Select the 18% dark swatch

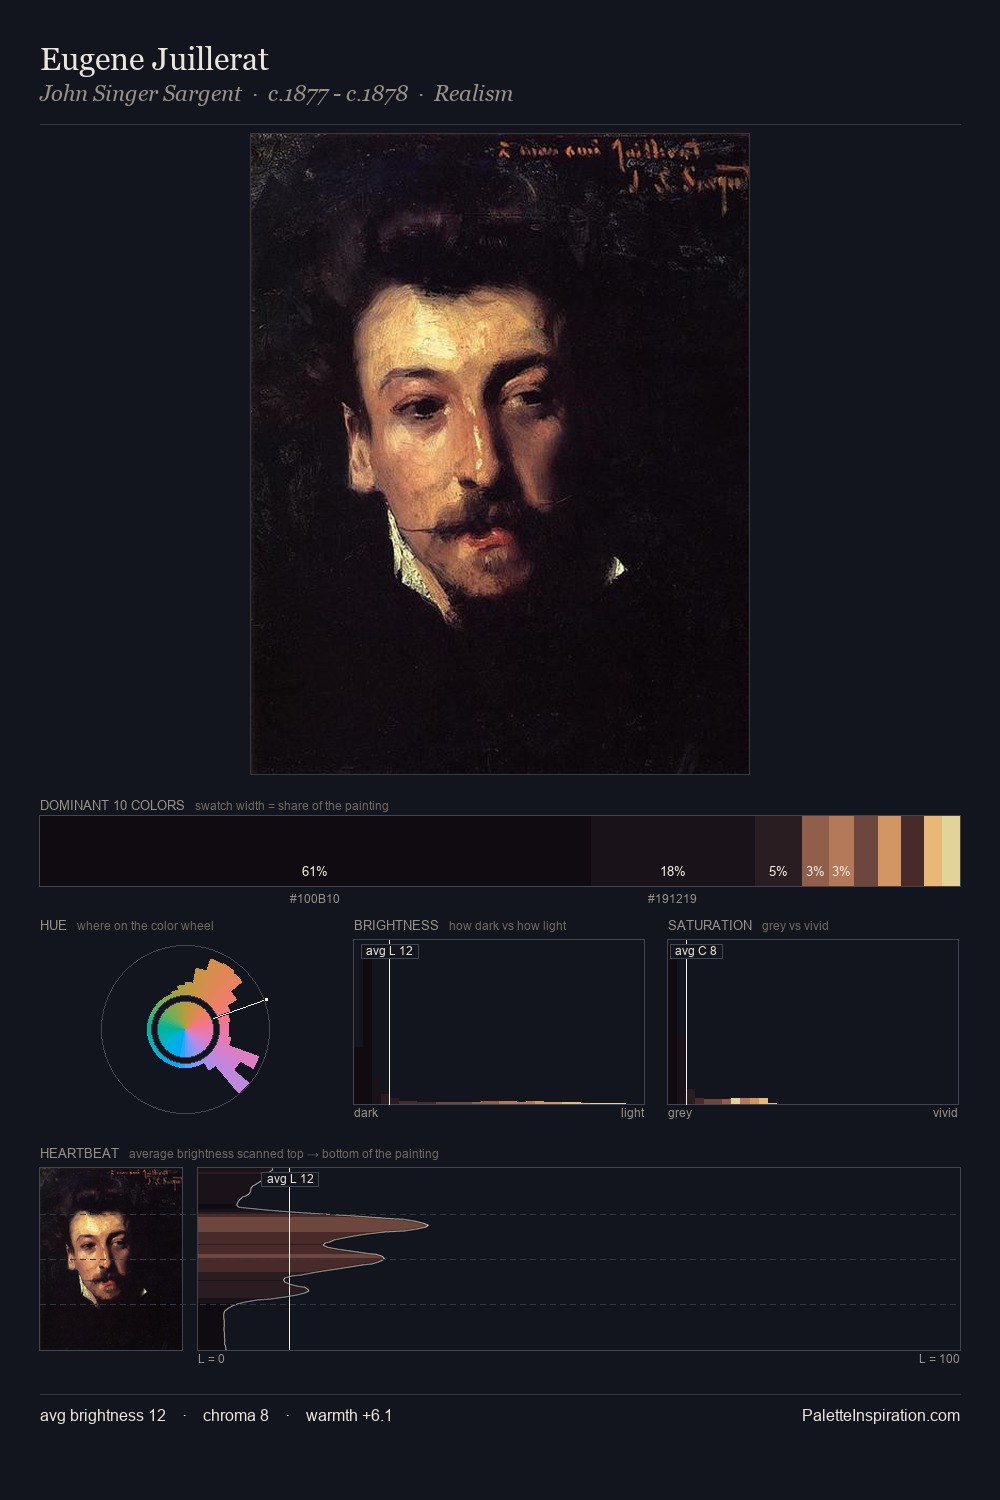(x=673, y=851)
